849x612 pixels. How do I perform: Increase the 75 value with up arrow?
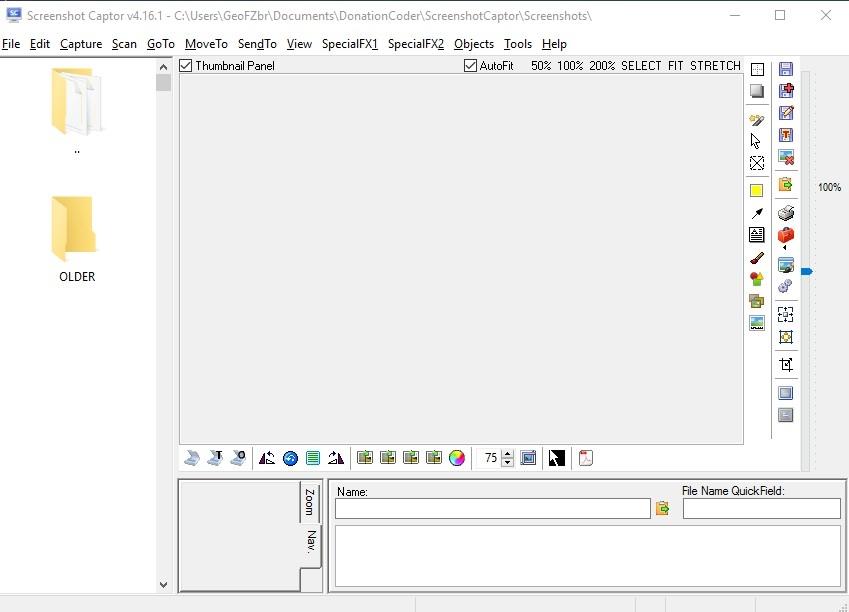pos(507,454)
